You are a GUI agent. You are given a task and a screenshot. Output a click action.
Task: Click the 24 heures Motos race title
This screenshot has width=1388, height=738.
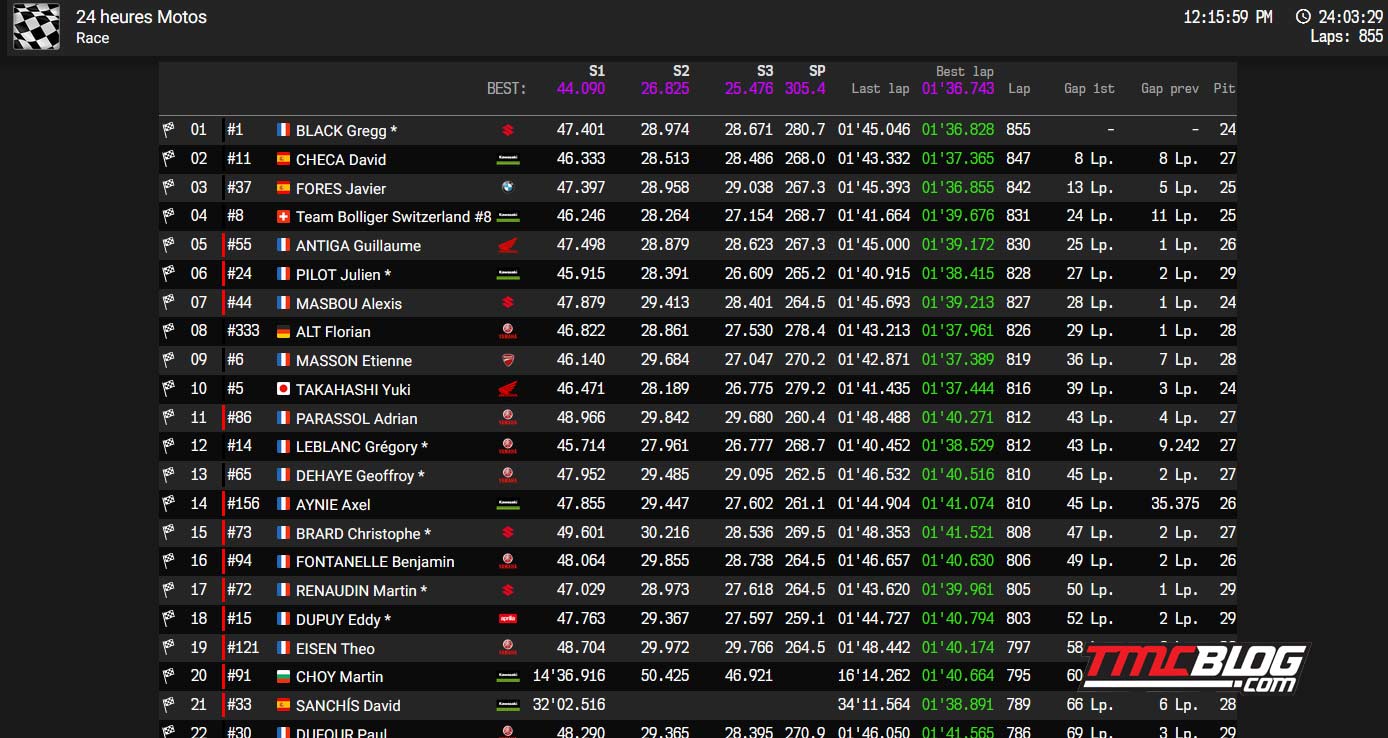pyautogui.click(x=142, y=17)
